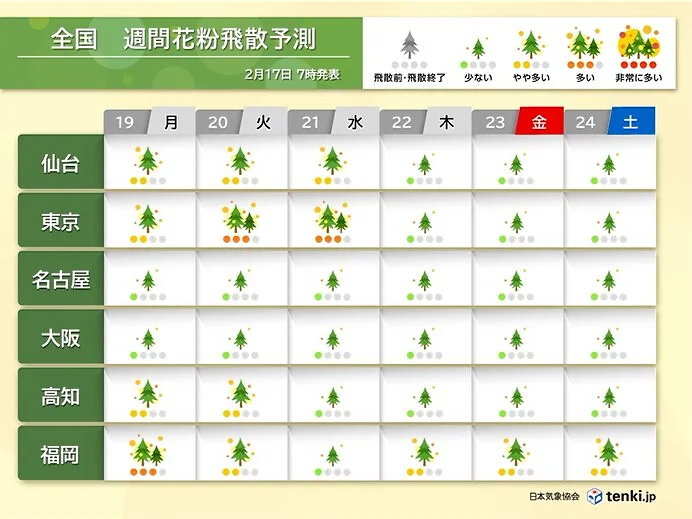
Task: Click the level dots under 福岡 on the 19th
Action: (x=148, y=472)
